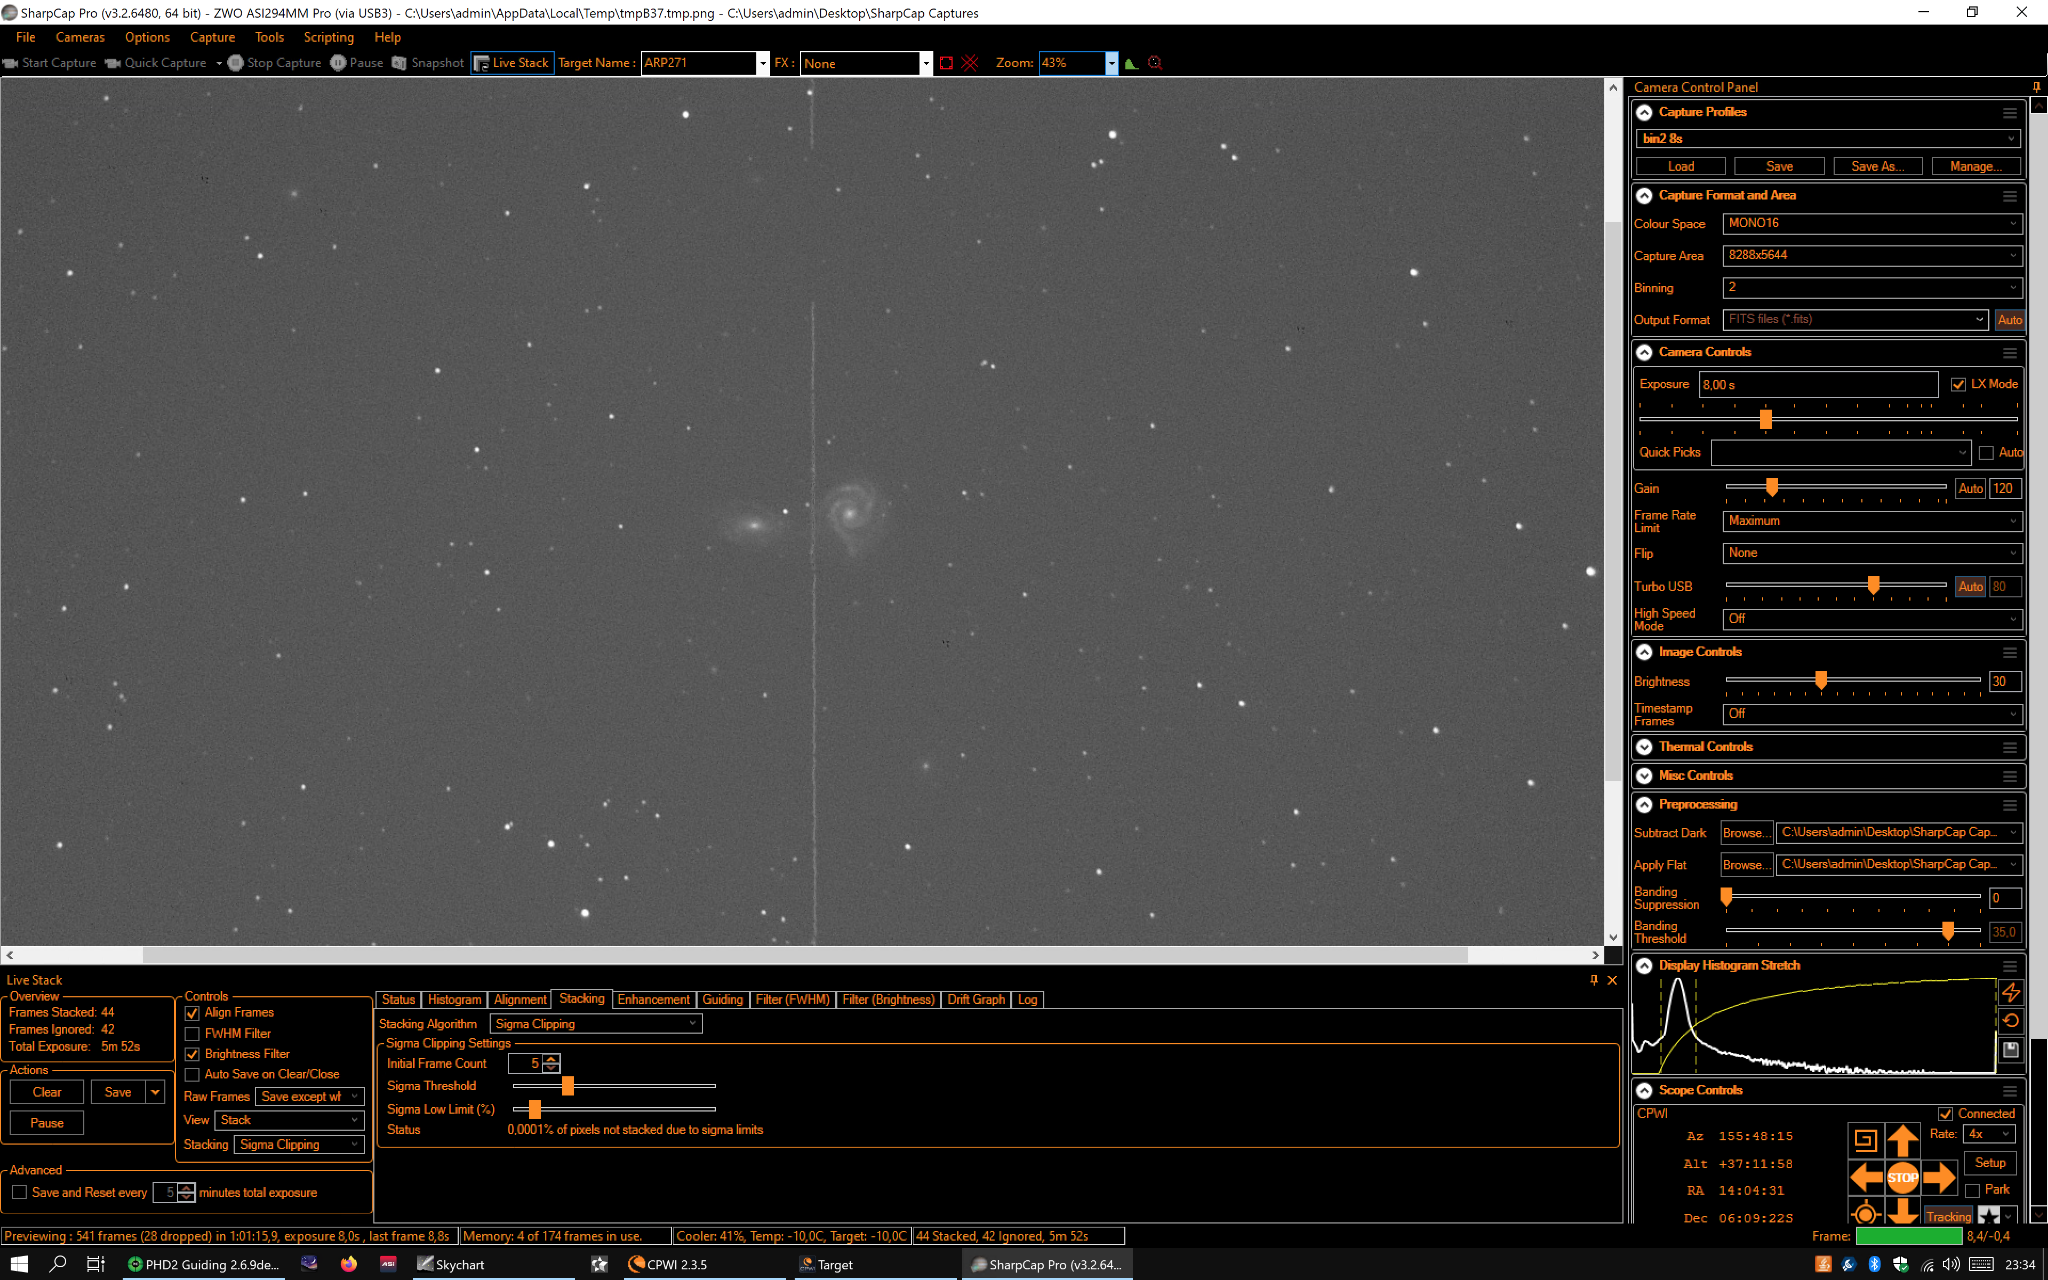Image resolution: width=2048 pixels, height=1280 pixels.
Task: Click the scope Setup button
Action: tap(1990, 1163)
